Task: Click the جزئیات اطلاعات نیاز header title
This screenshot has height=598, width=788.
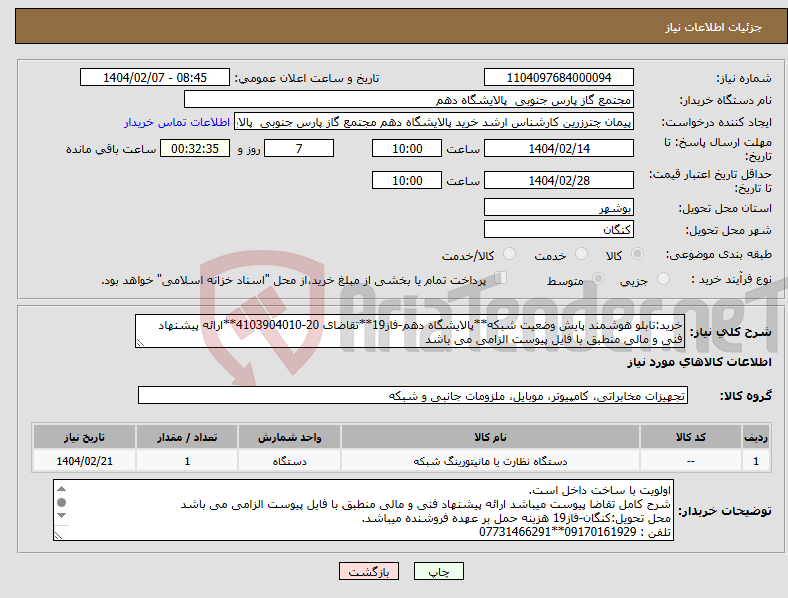Action: [714, 27]
